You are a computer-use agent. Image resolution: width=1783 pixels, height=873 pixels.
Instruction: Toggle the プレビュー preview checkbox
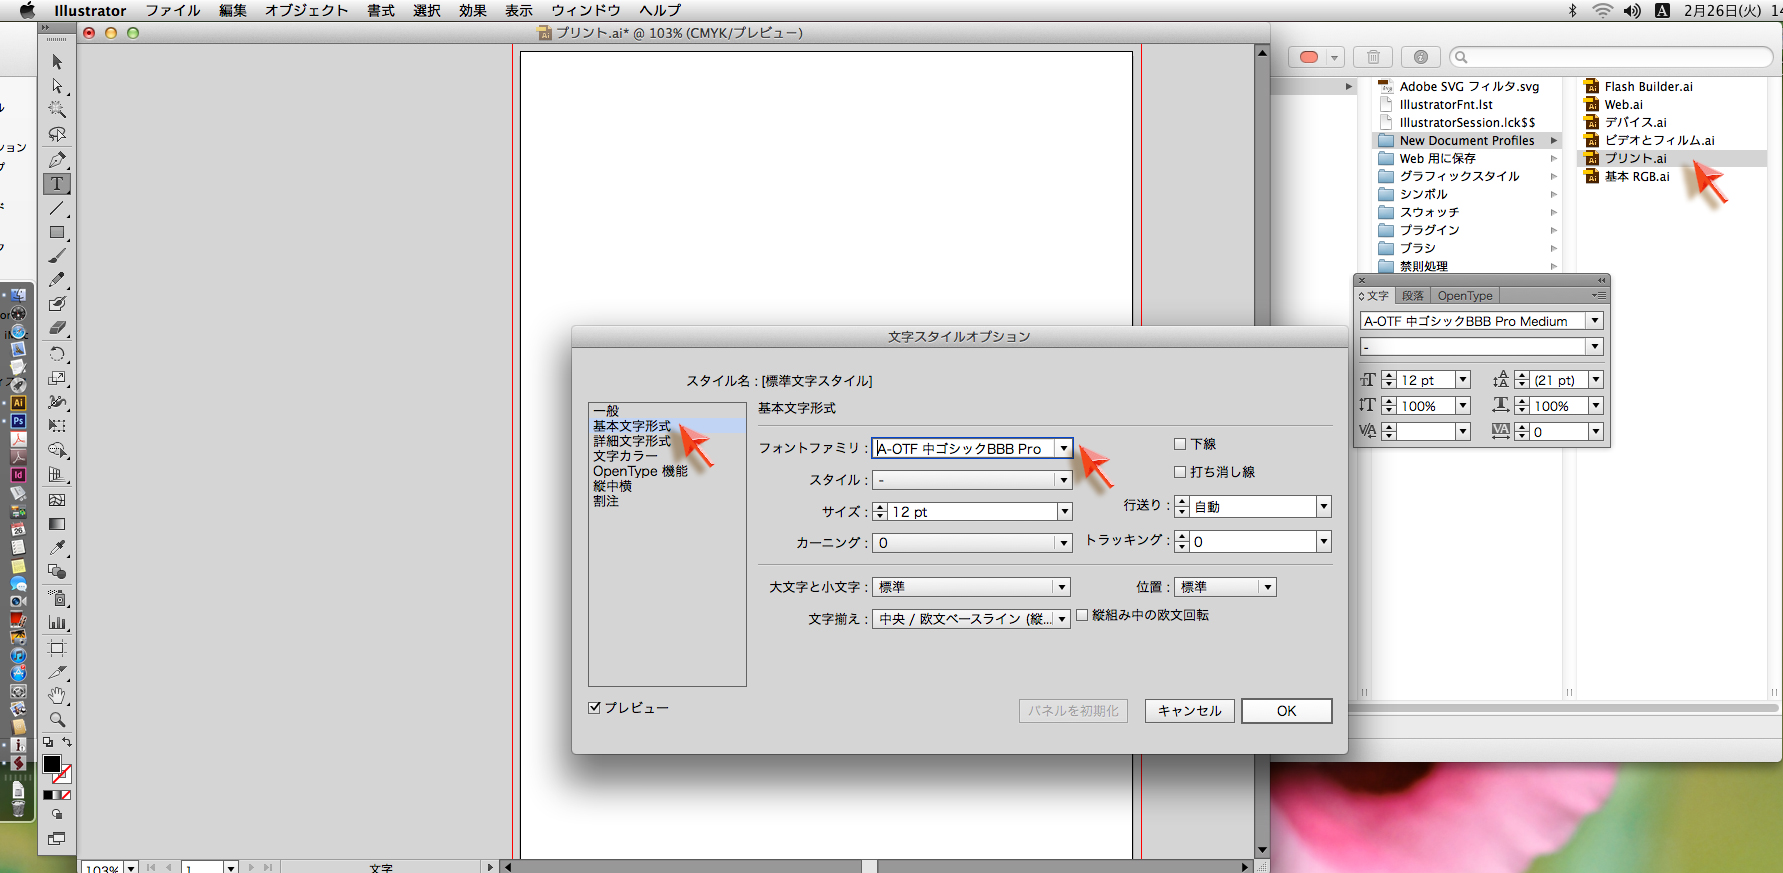[x=595, y=708]
